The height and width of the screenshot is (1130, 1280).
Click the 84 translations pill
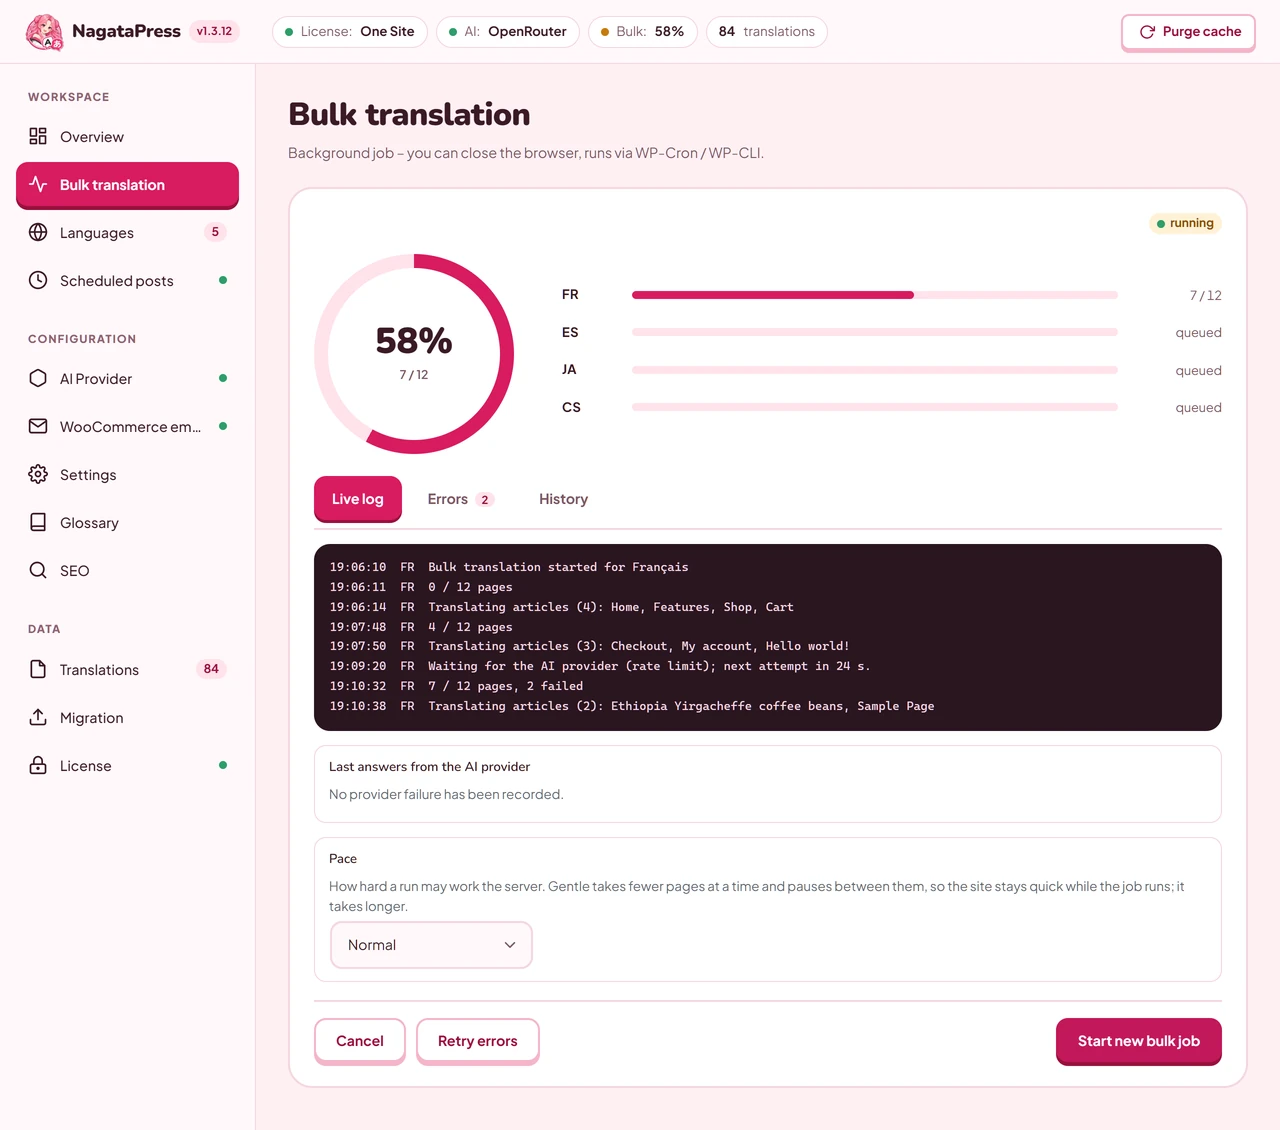pos(767,32)
